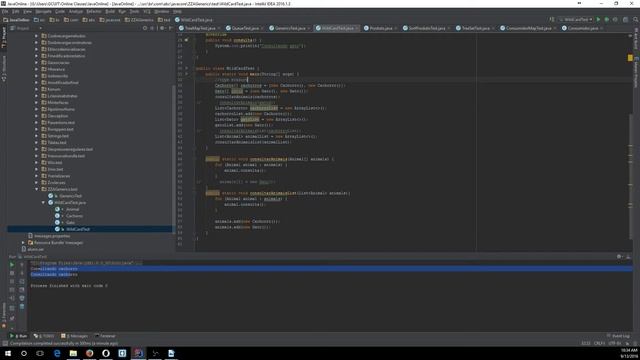The image size is (640, 360).
Task: Click run gutter arrow beside the main method
Action: click(187, 74)
